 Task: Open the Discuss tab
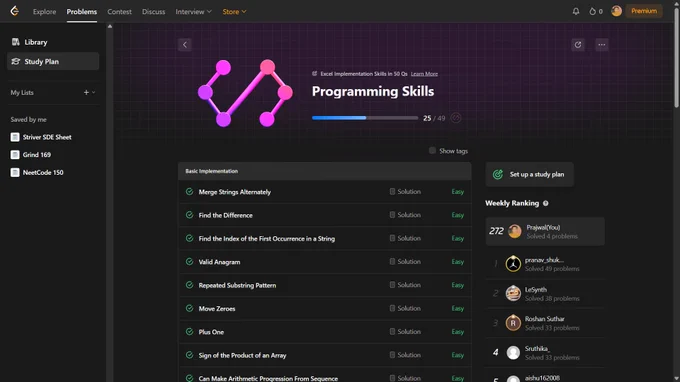(154, 12)
